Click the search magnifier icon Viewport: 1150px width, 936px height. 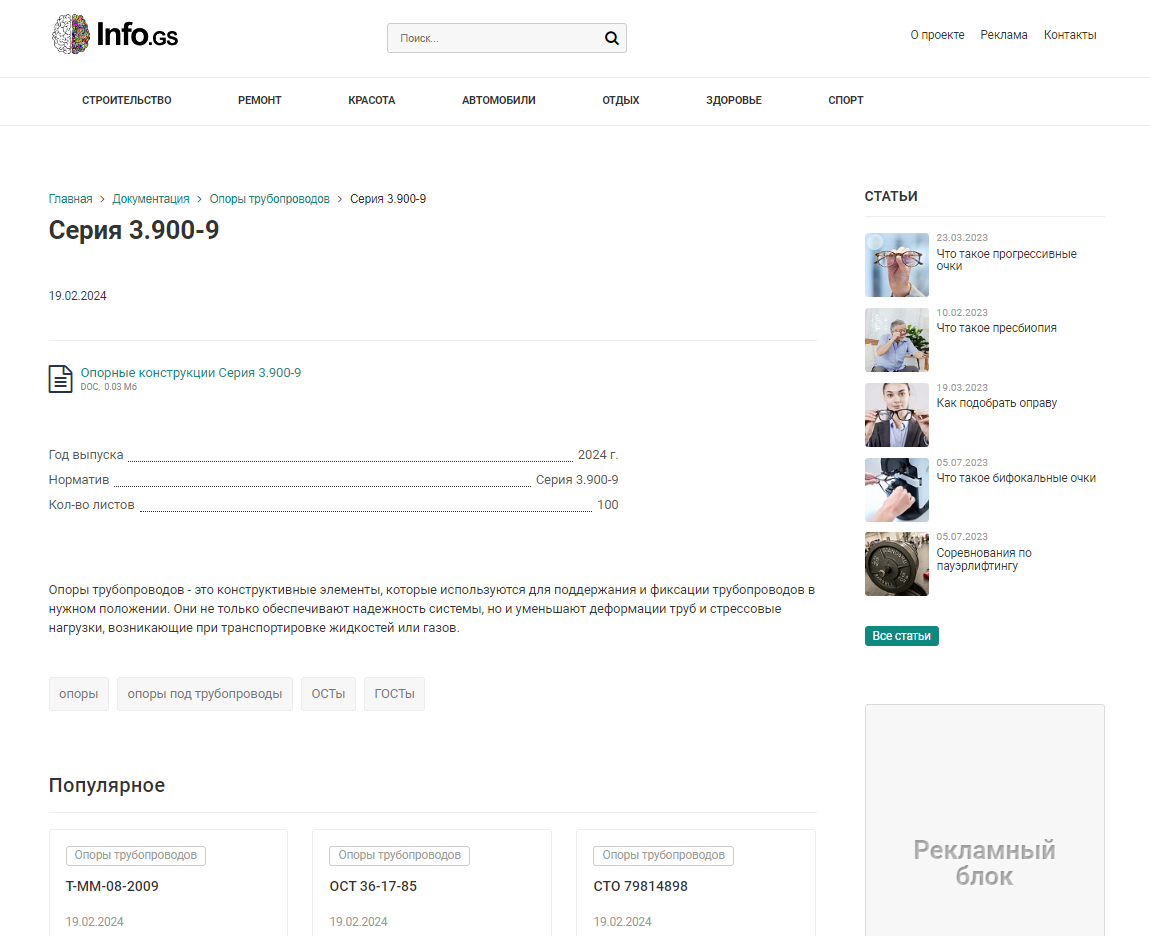pyautogui.click(x=611, y=39)
